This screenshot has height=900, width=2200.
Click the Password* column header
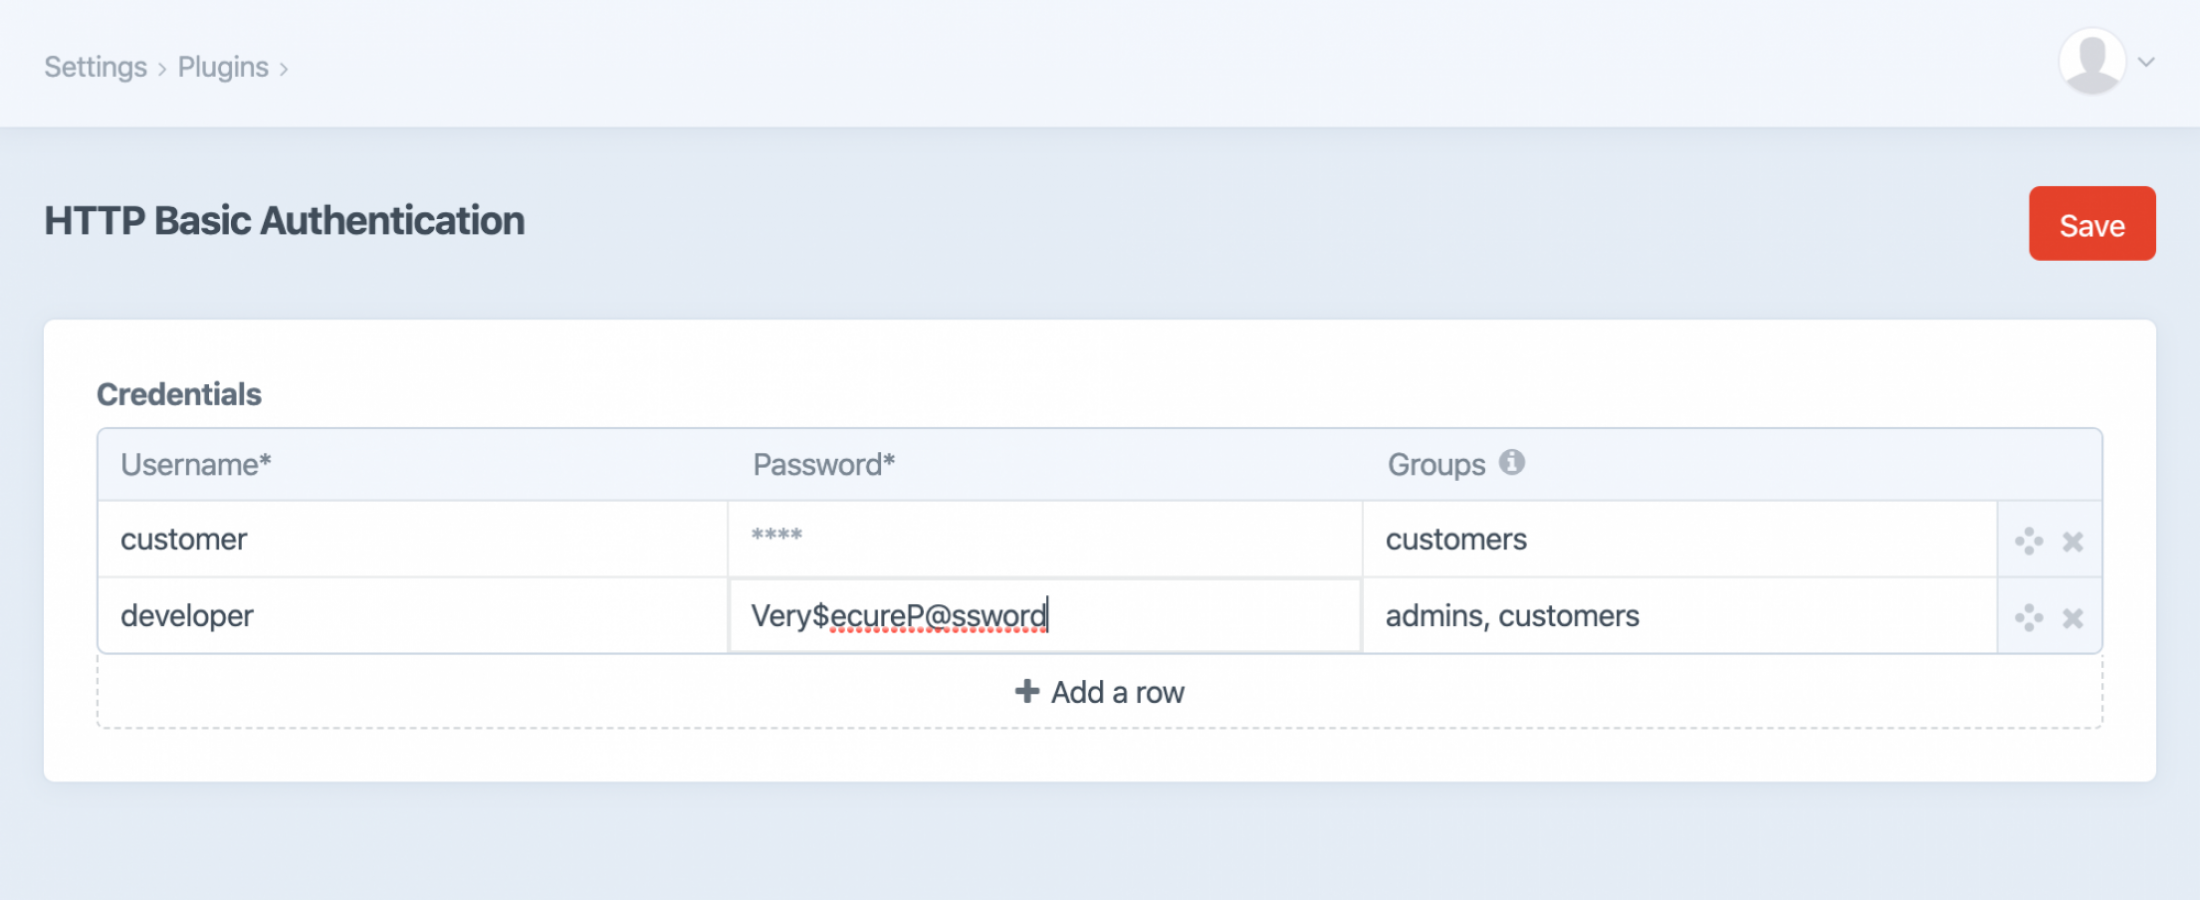[823, 464]
